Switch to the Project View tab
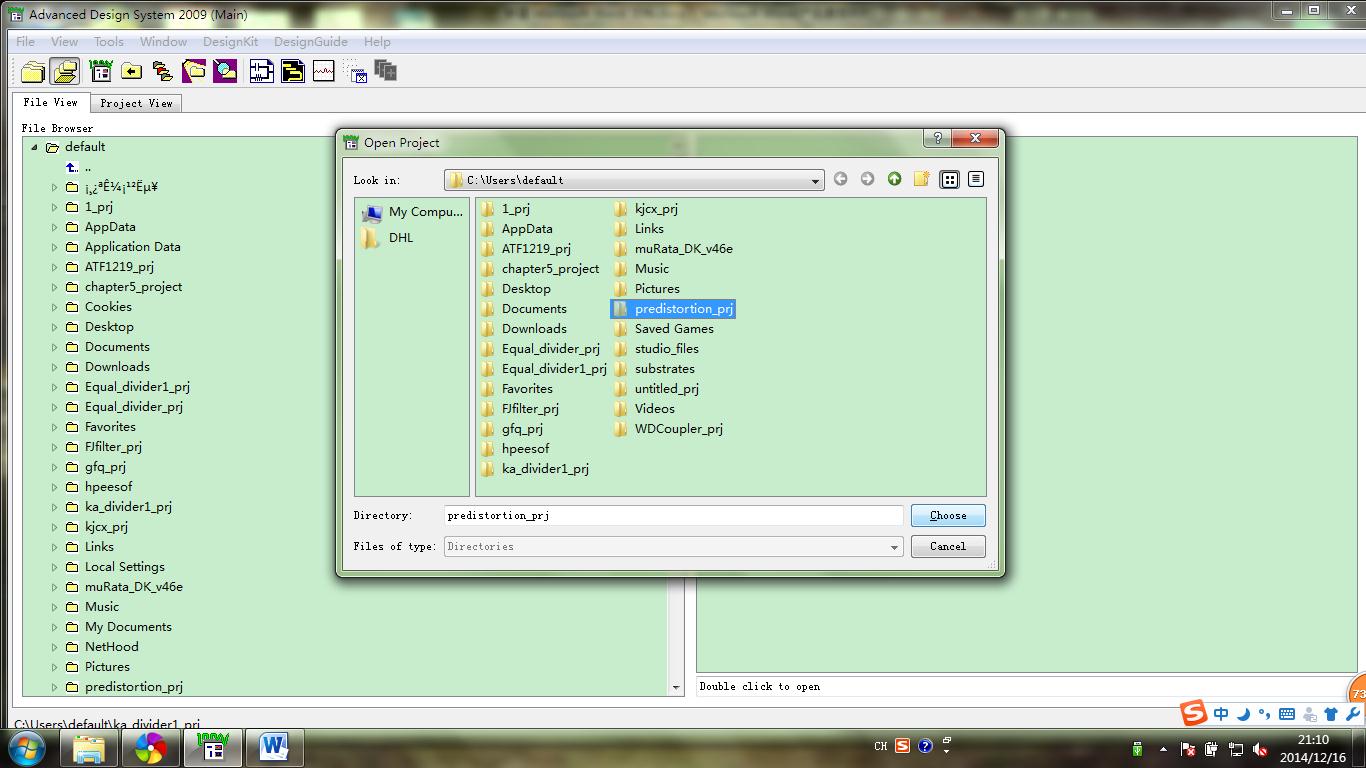This screenshot has height=768, width=1366. 136,103
